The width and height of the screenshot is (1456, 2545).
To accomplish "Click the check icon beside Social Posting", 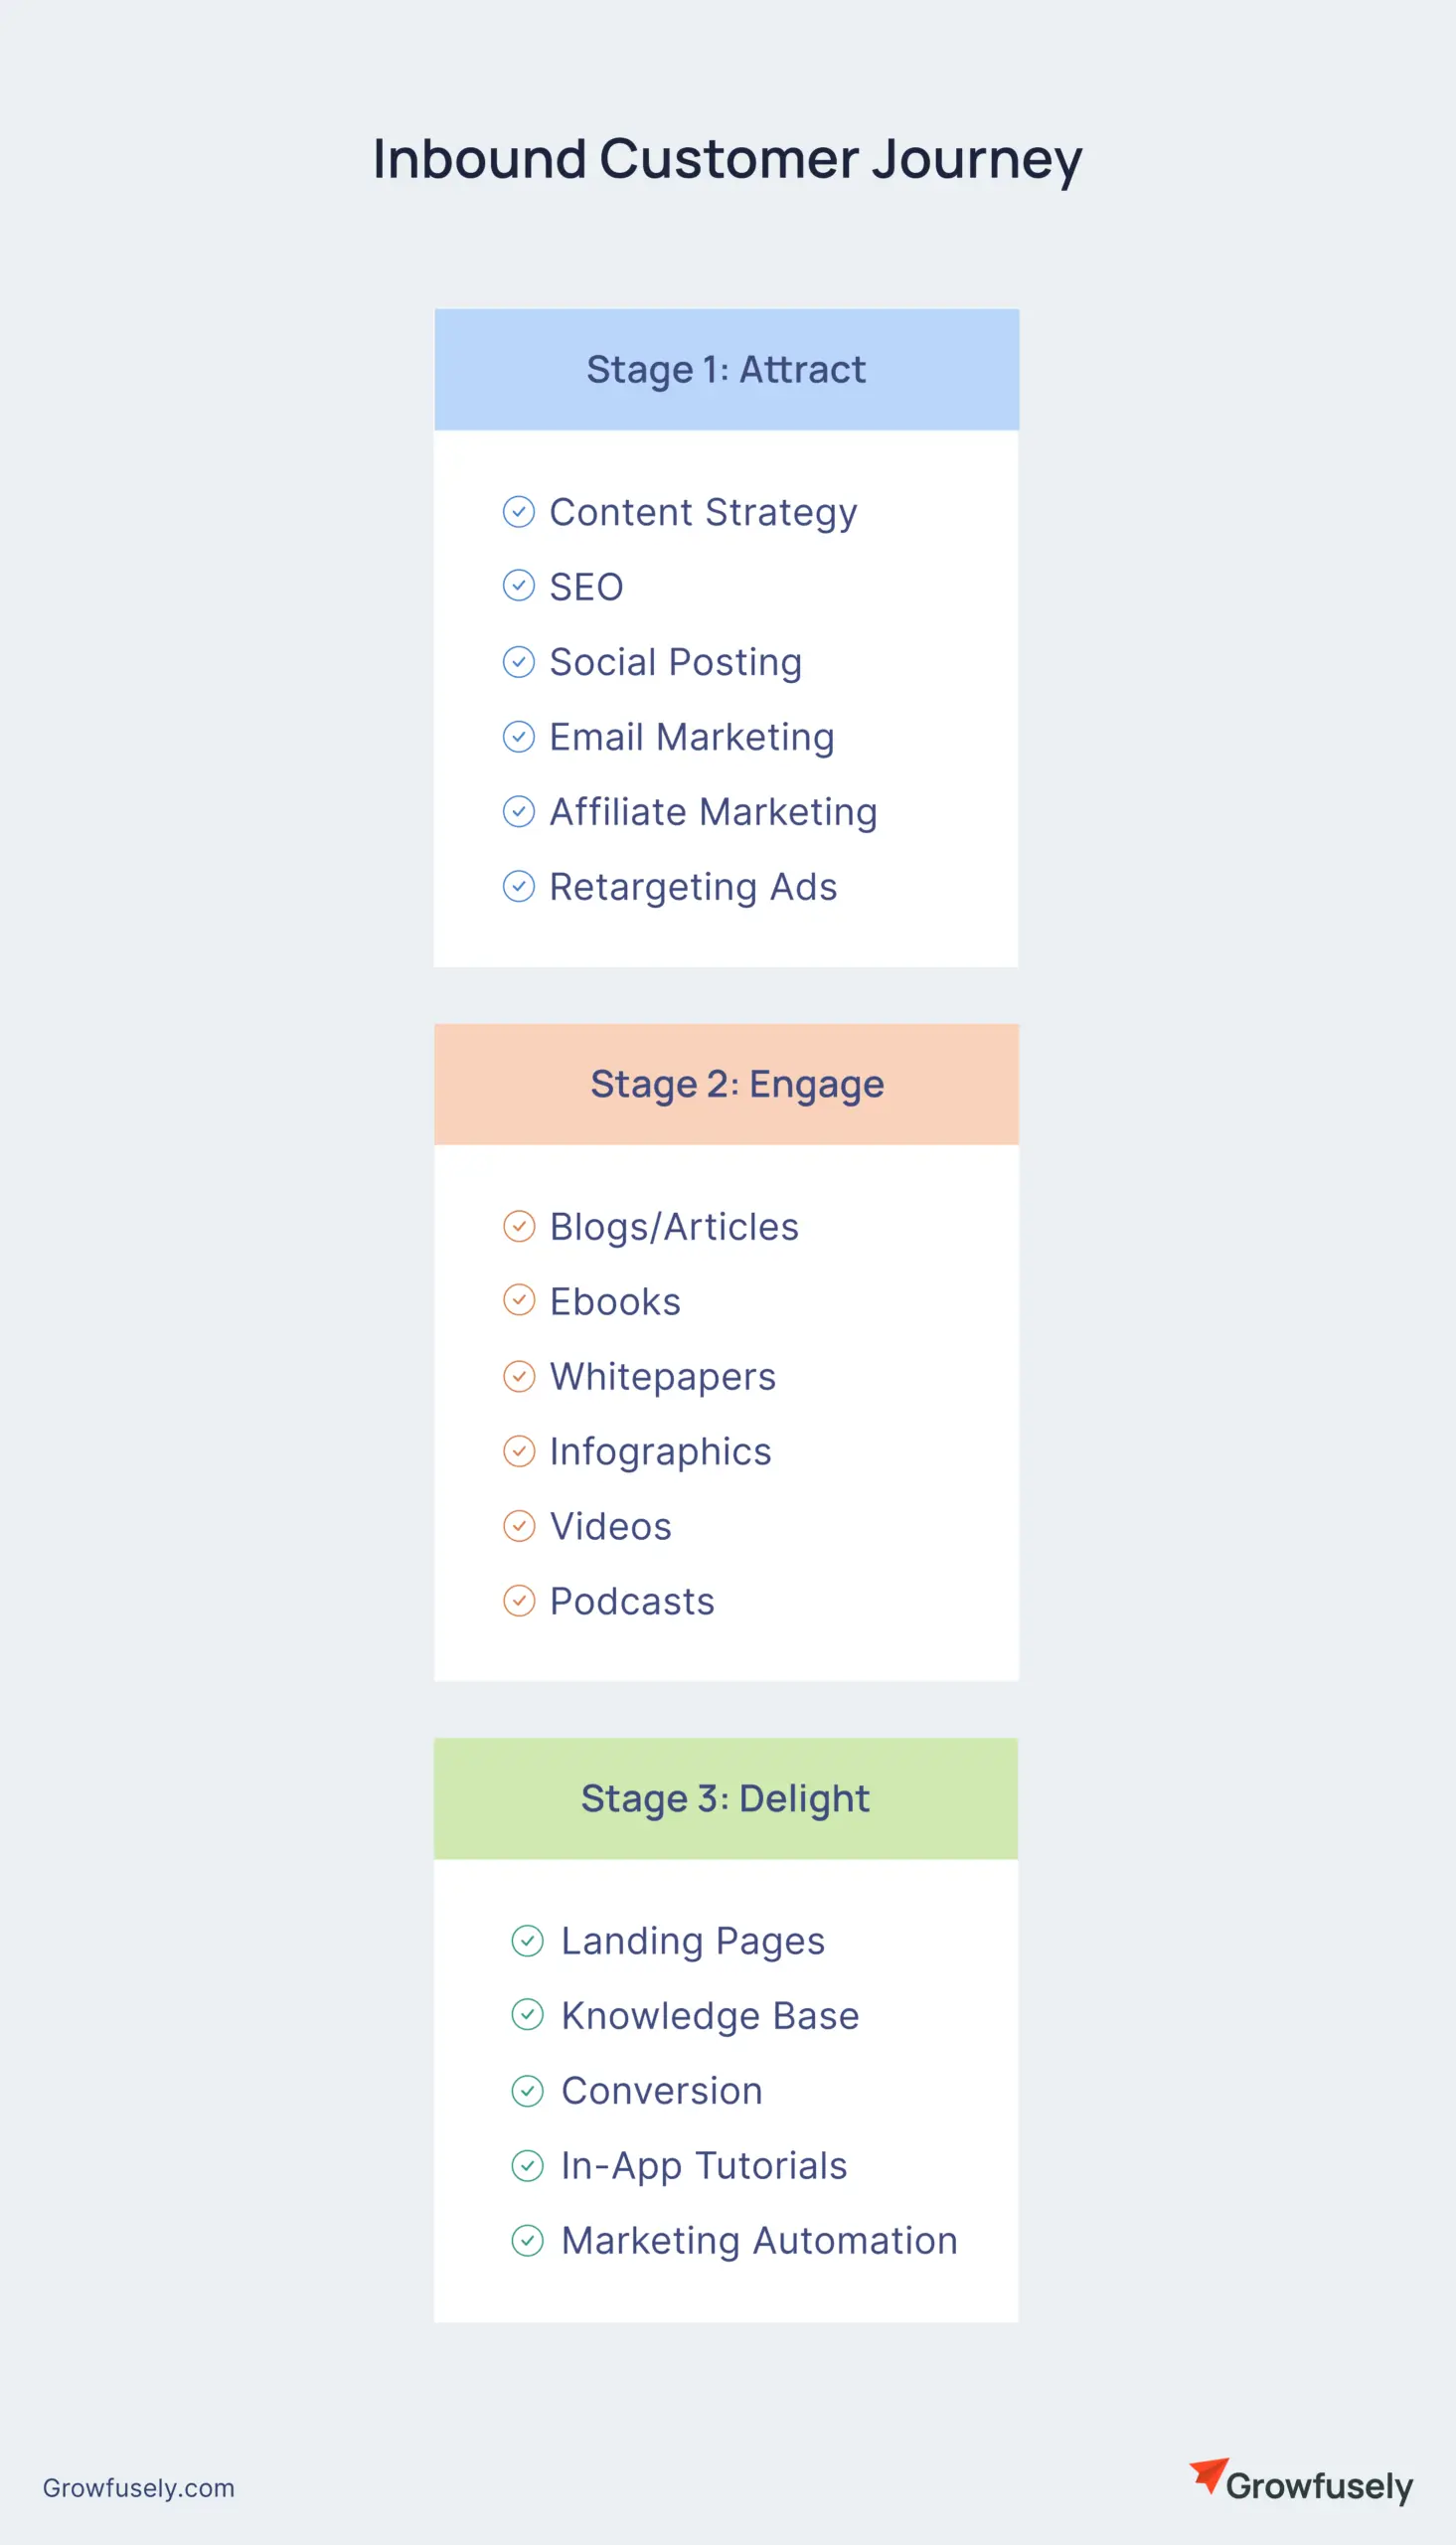I will (518, 662).
